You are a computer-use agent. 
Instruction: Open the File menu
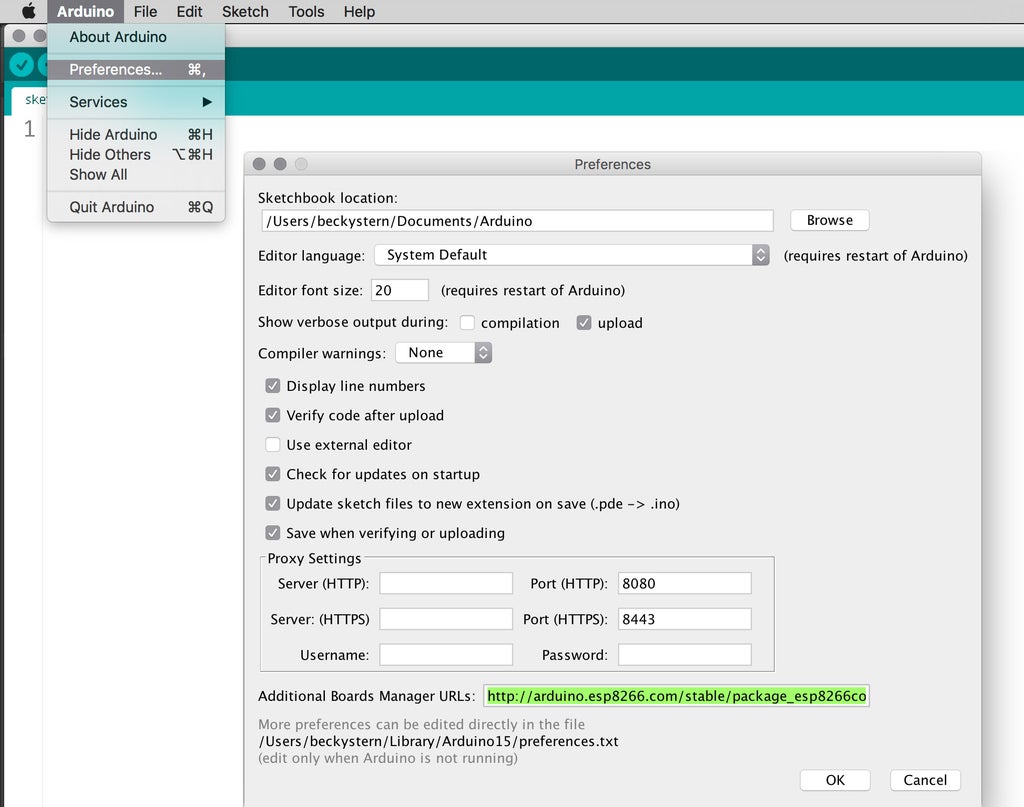pos(145,11)
